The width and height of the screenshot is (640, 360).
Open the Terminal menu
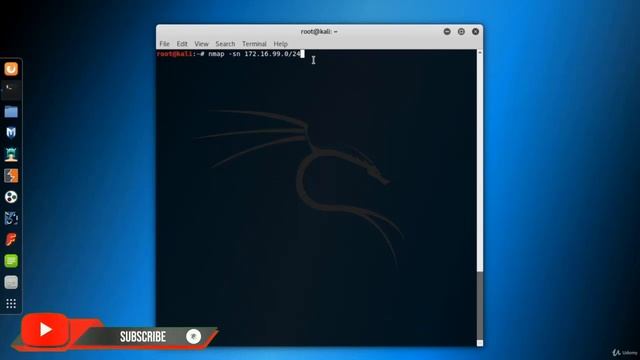pyautogui.click(x=254, y=44)
